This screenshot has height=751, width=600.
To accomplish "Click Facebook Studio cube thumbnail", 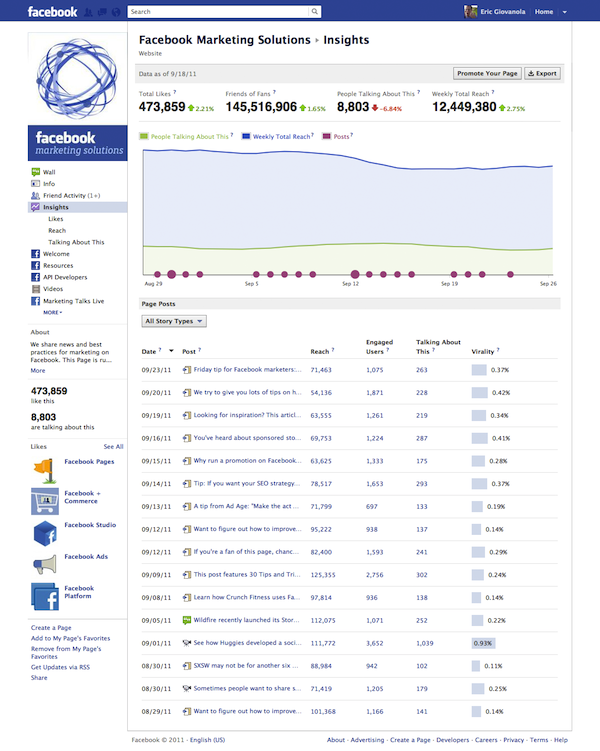I will pyautogui.click(x=45, y=533).
